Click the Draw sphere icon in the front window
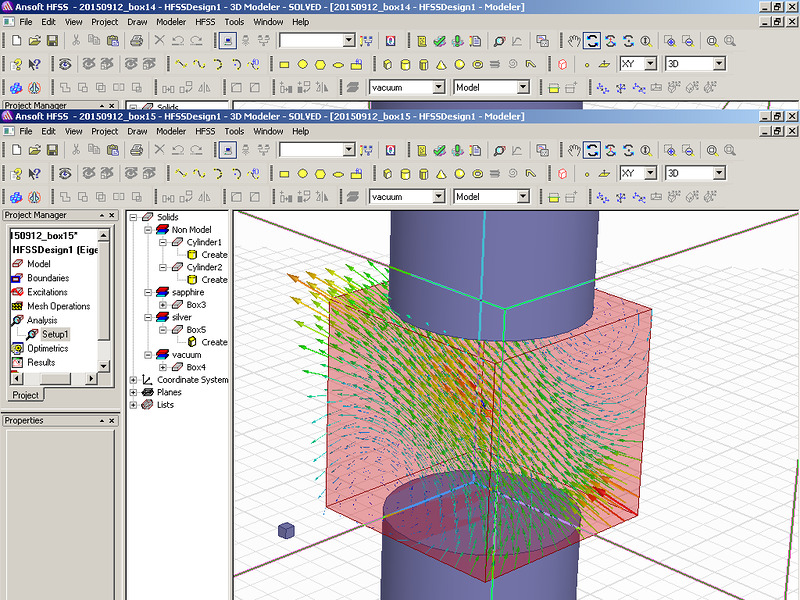 (459, 174)
